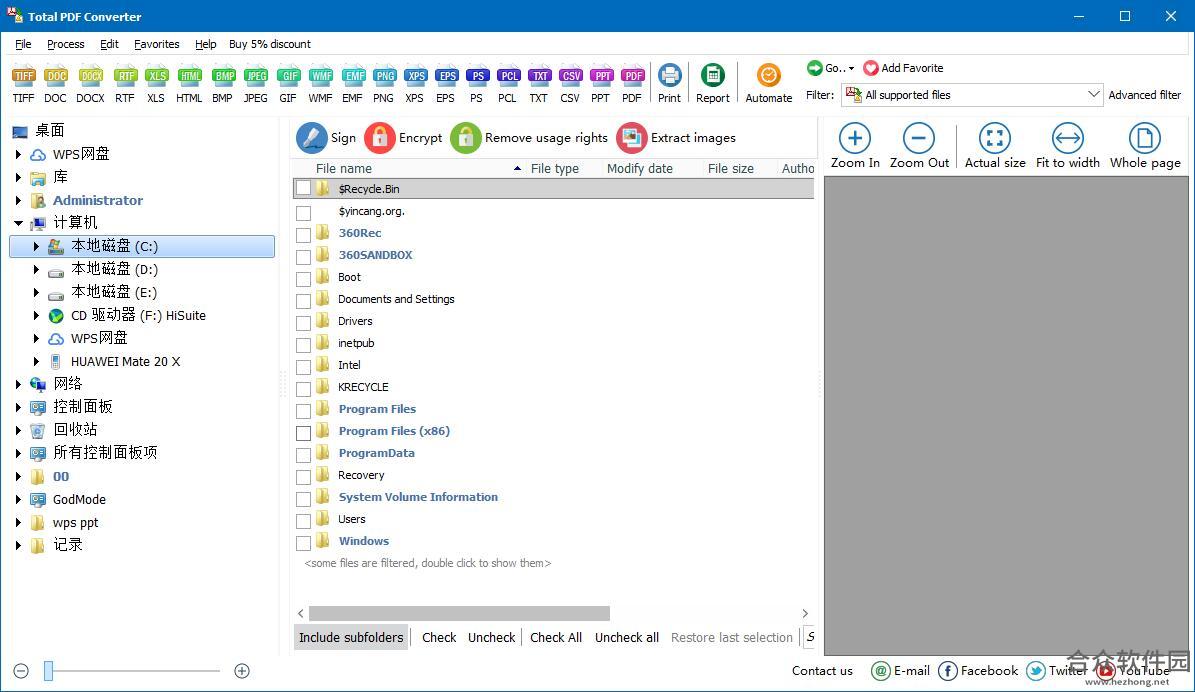Check the 360Rec folder box
Screen dimensions: 1195x692
303,234
